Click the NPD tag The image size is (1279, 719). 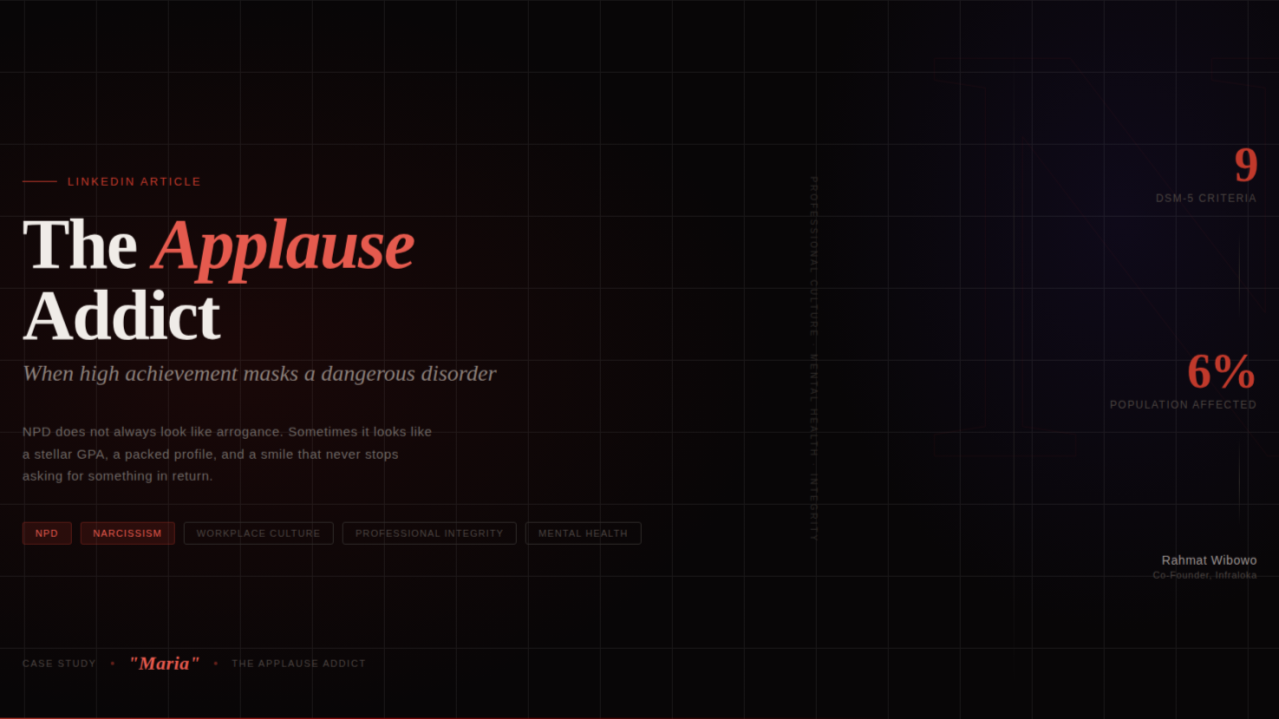47,533
